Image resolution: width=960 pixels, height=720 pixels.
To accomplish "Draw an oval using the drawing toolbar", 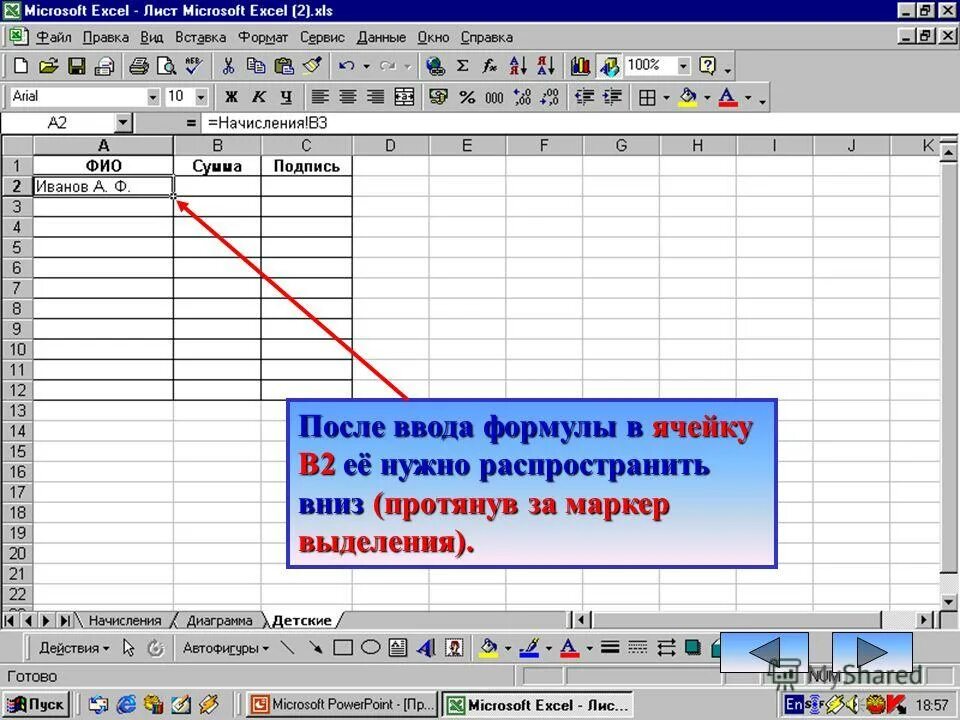I will click(370, 648).
